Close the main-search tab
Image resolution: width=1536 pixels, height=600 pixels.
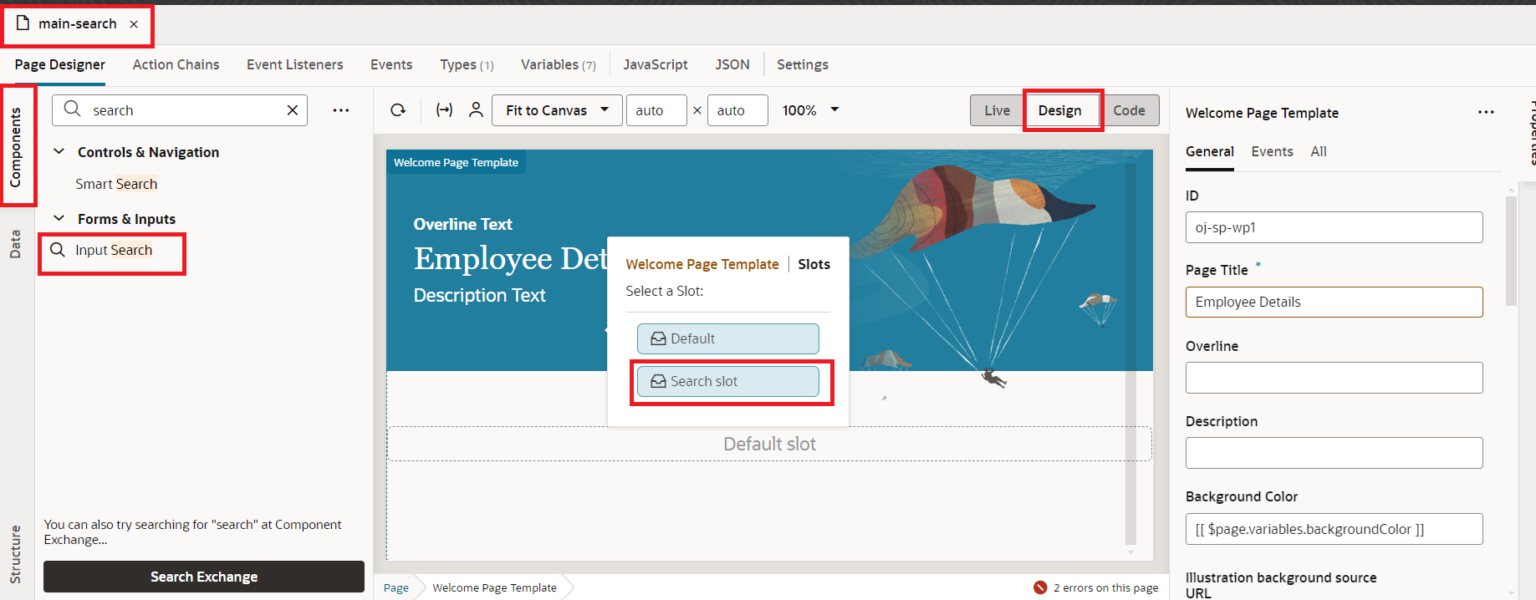[x=134, y=24]
